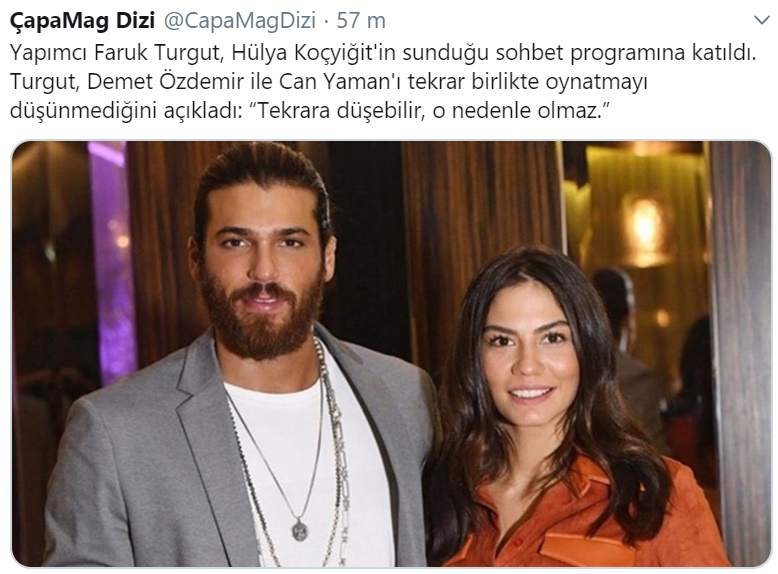This screenshot has height=574, width=778.
Task: Open the ÇapaMag Dizi profile name
Action: coord(82,21)
